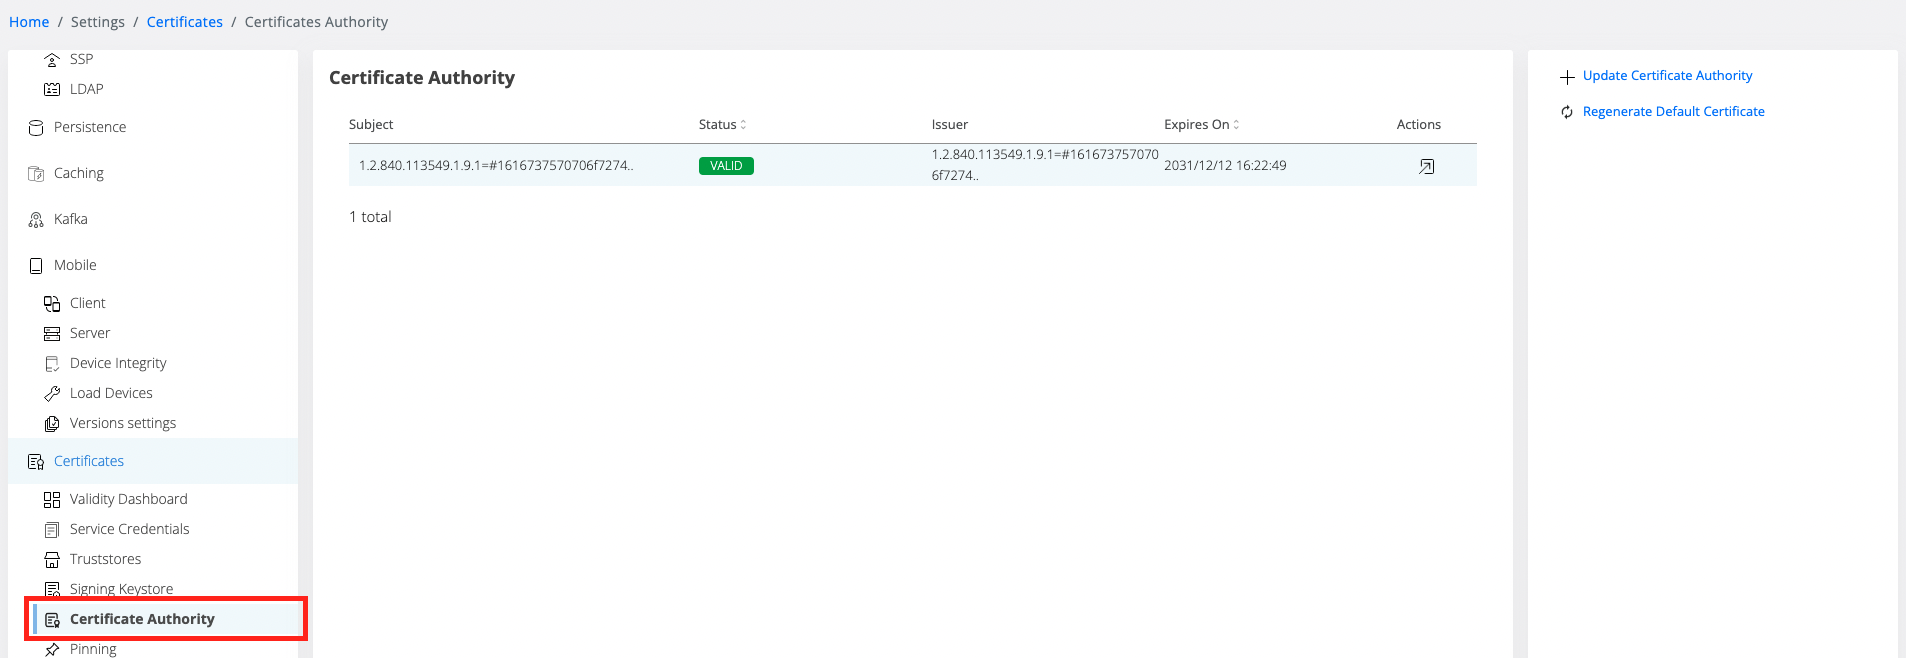
Task: Click the Load Devices wrench icon
Action: (52, 394)
